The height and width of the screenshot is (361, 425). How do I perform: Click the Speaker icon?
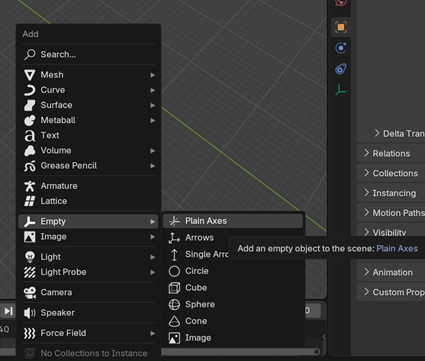(x=30, y=313)
